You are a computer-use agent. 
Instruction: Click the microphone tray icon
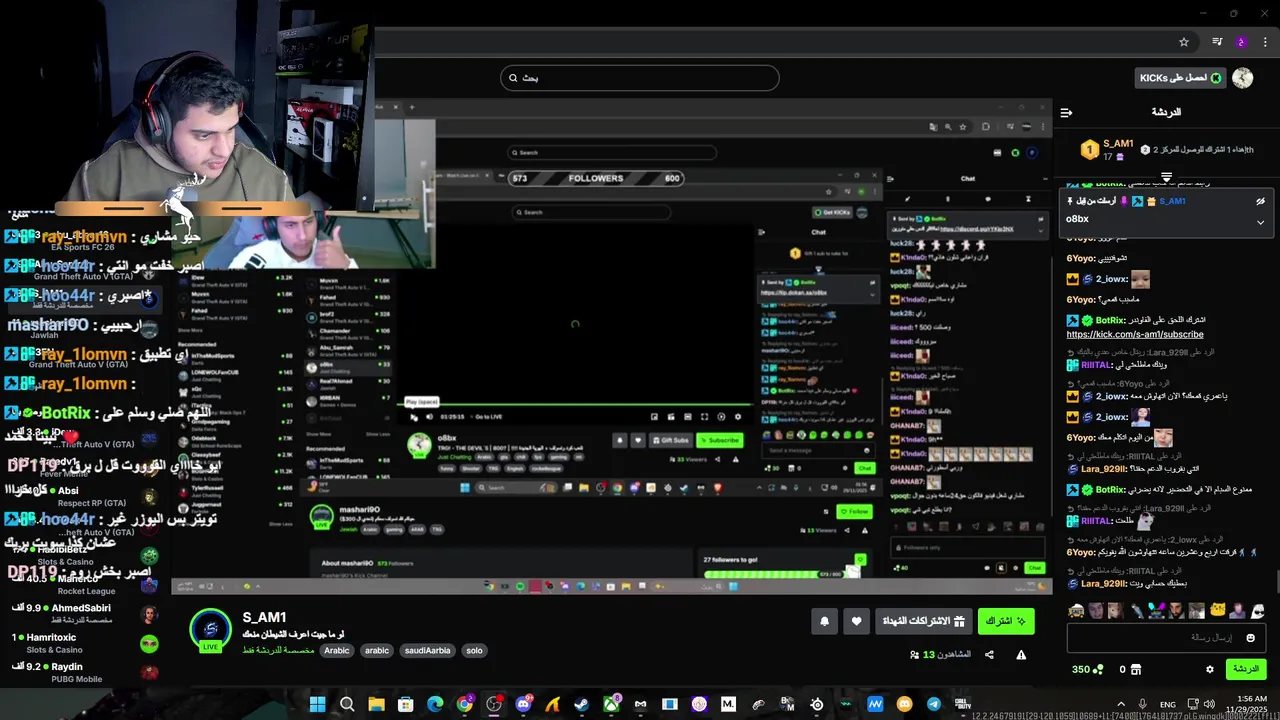(1143, 704)
